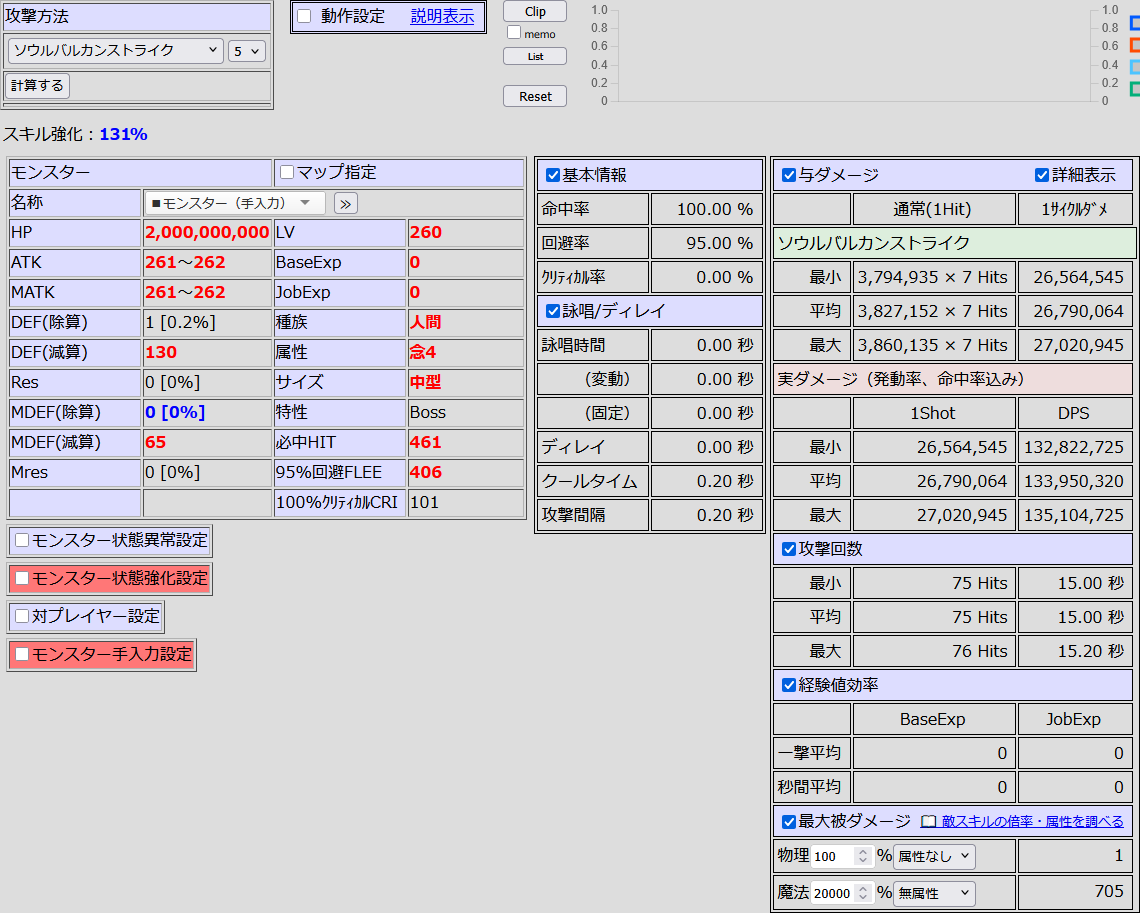Click the book icon beside enemy skill link

(x=928, y=821)
